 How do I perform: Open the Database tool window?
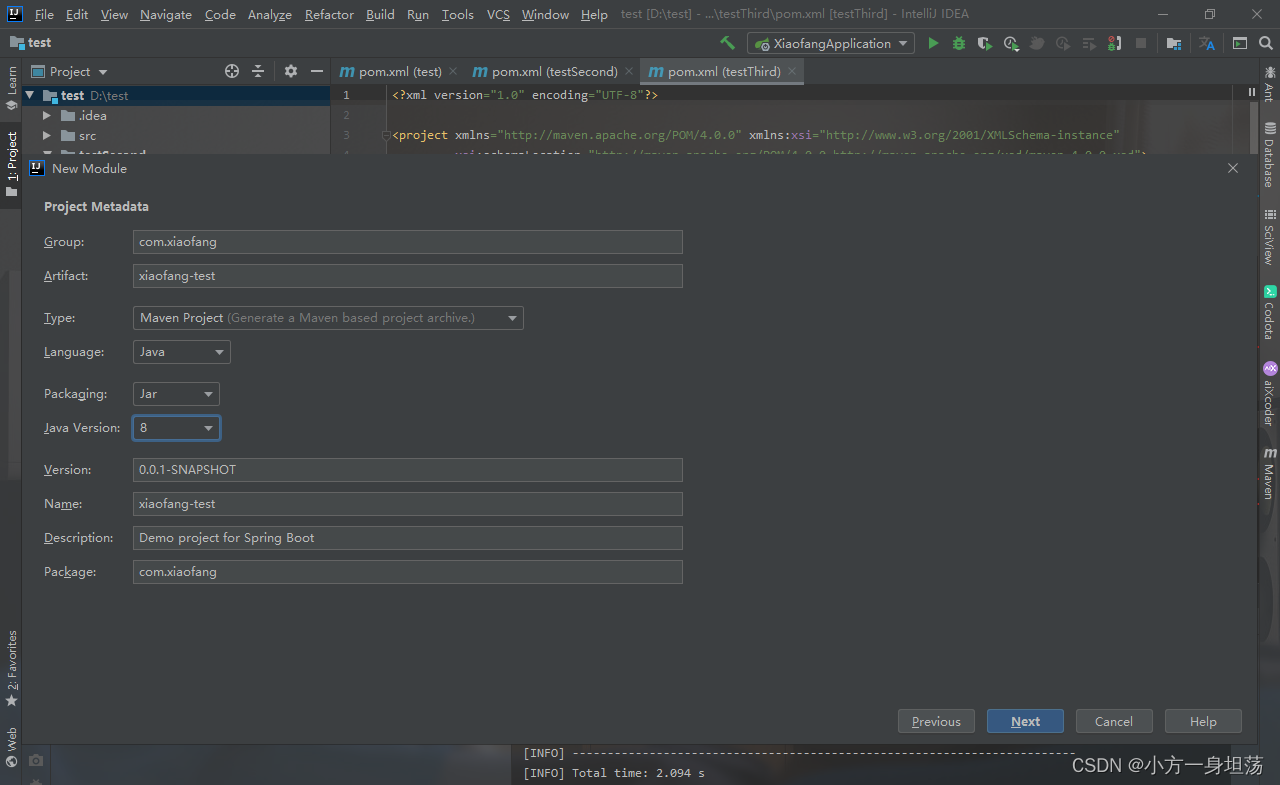pyautogui.click(x=1270, y=155)
